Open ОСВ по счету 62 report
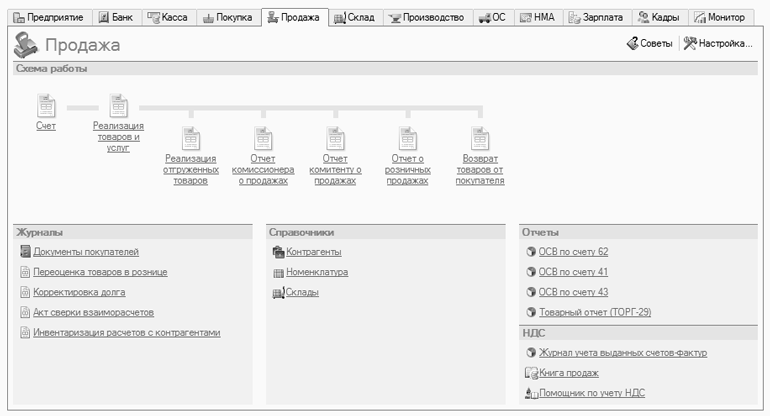Viewport: 770px width, 416px height. [x=573, y=252]
